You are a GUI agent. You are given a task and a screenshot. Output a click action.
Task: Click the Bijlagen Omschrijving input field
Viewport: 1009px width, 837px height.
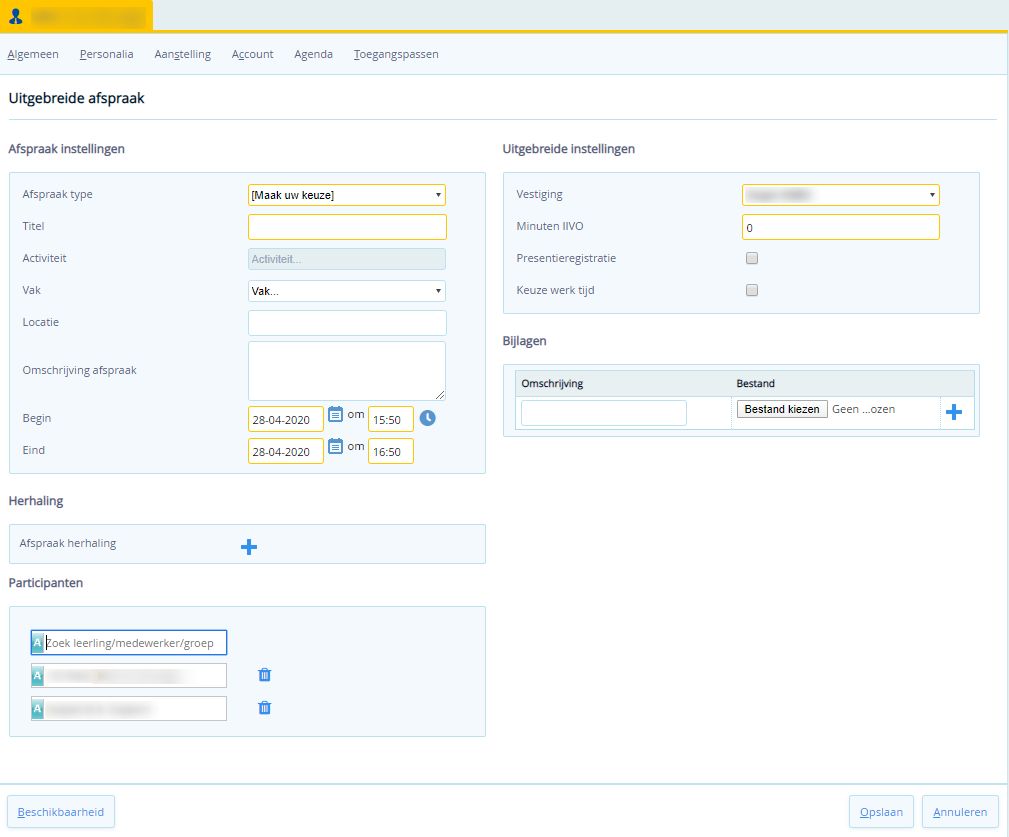(x=604, y=413)
